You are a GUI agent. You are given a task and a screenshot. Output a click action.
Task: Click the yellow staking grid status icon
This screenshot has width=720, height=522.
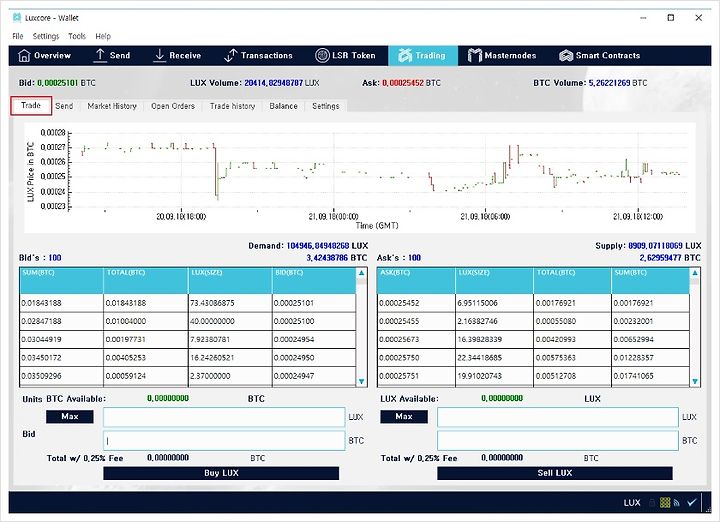[x=664, y=503]
